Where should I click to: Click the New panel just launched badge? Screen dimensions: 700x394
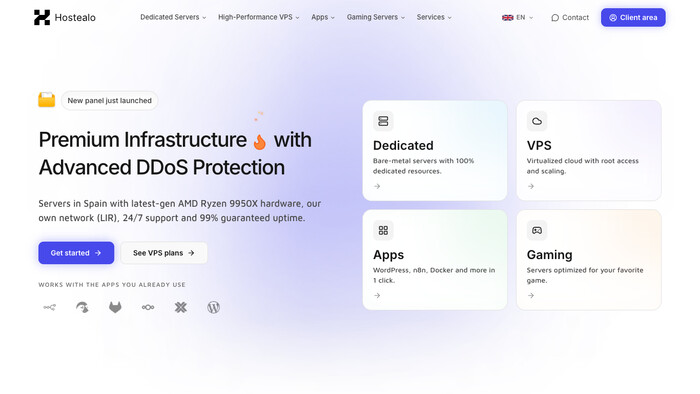[109, 101]
